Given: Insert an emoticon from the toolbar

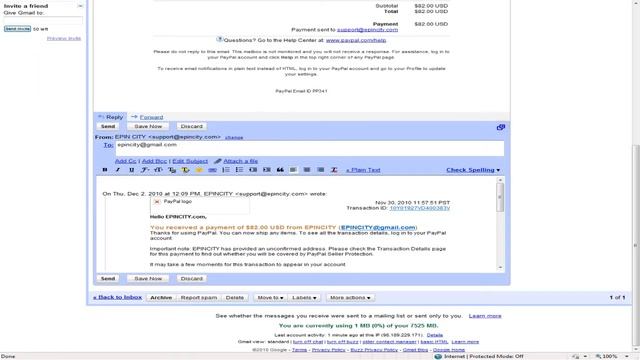Looking at the screenshot, I should [x=199, y=170].
